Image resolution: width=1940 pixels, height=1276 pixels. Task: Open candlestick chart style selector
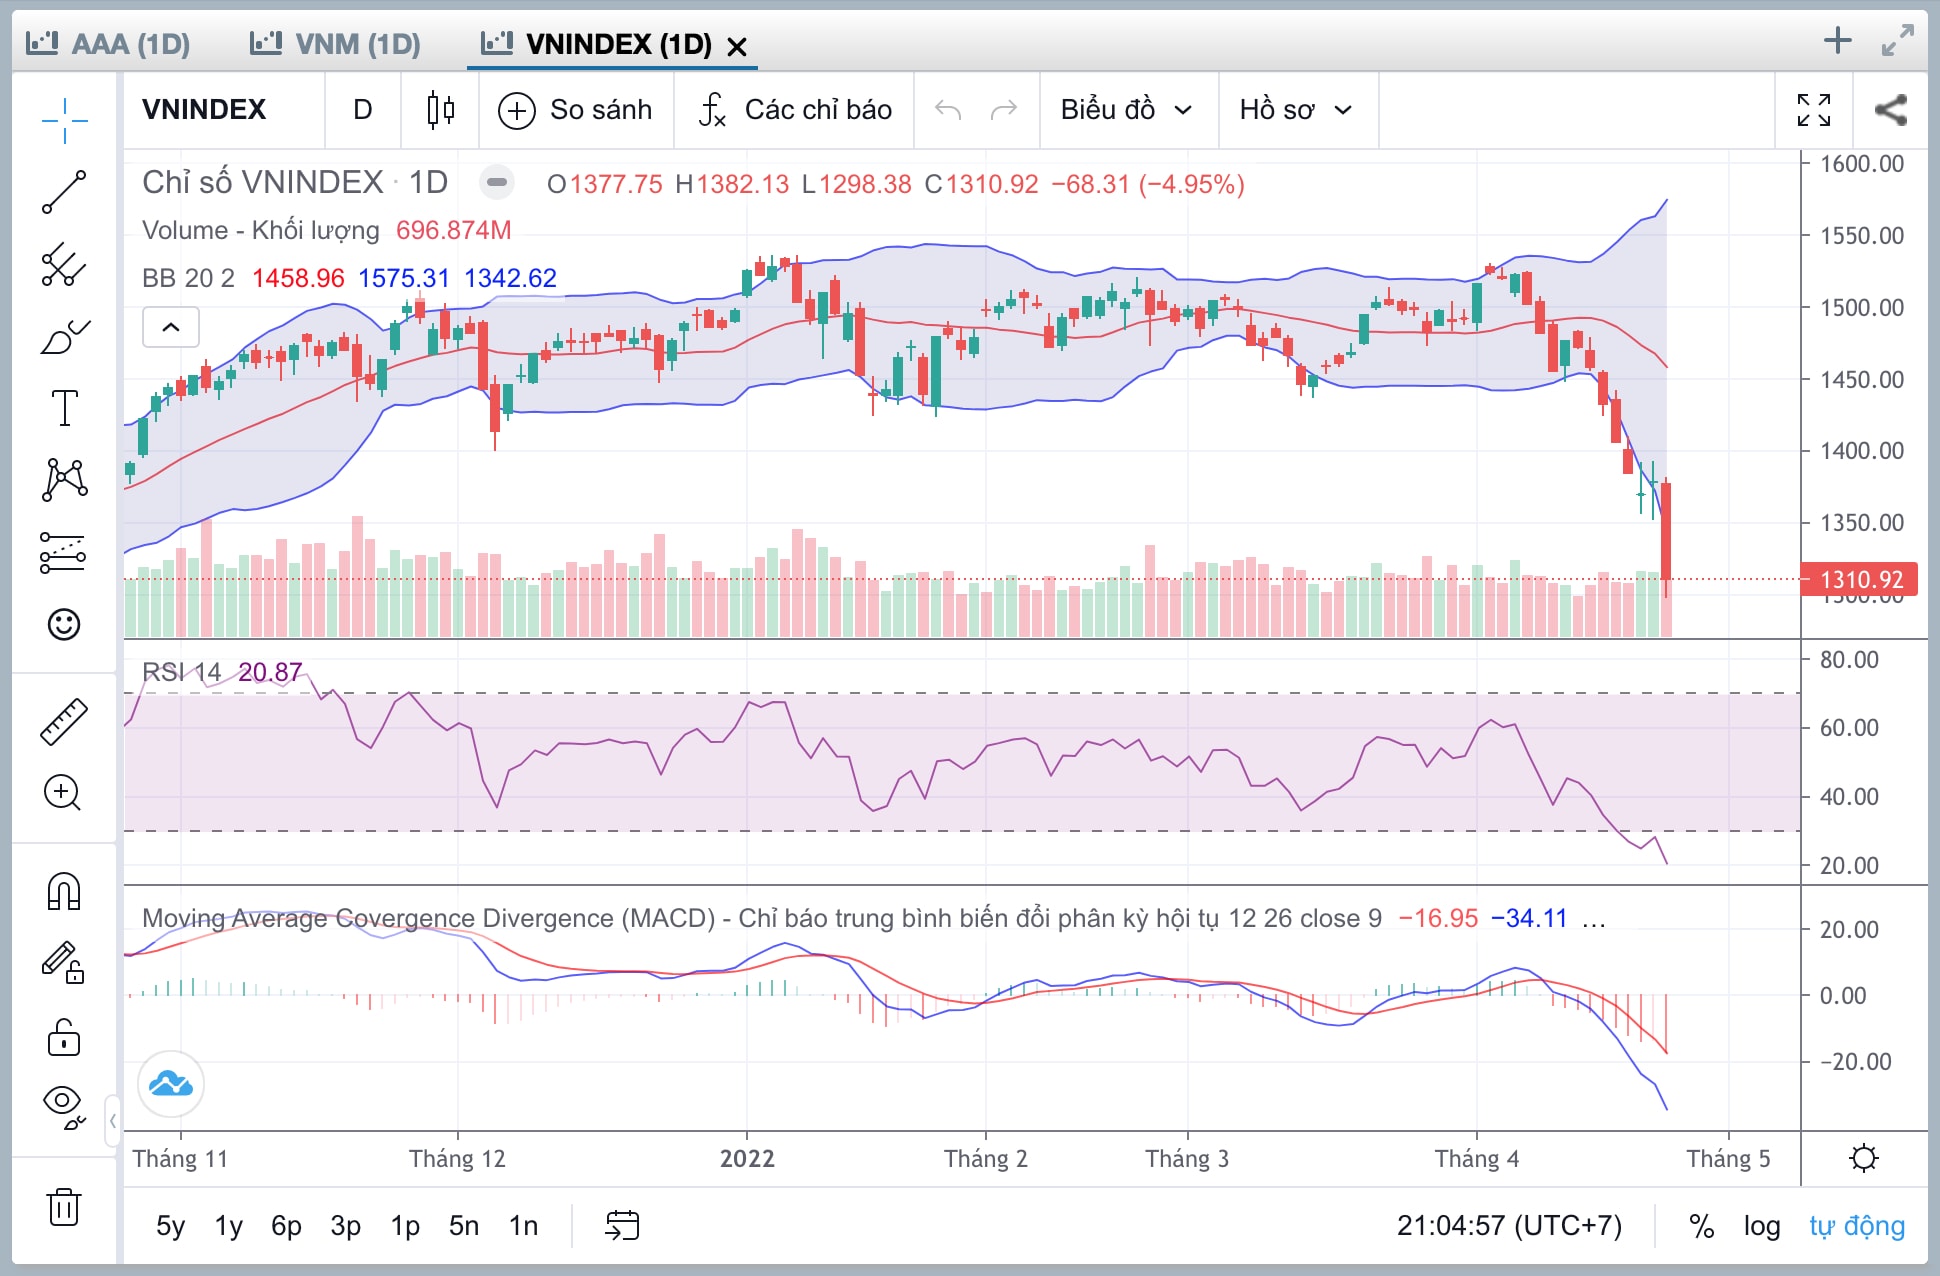(440, 110)
